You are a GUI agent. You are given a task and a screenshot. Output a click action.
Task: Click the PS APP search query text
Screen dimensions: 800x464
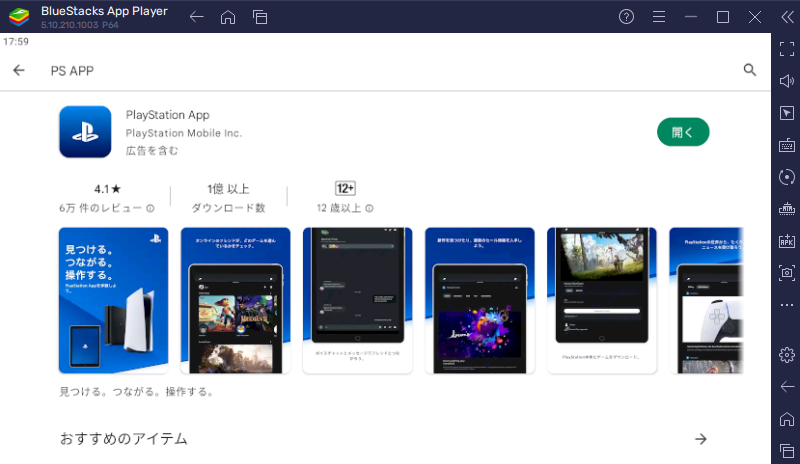[x=72, y=71]
